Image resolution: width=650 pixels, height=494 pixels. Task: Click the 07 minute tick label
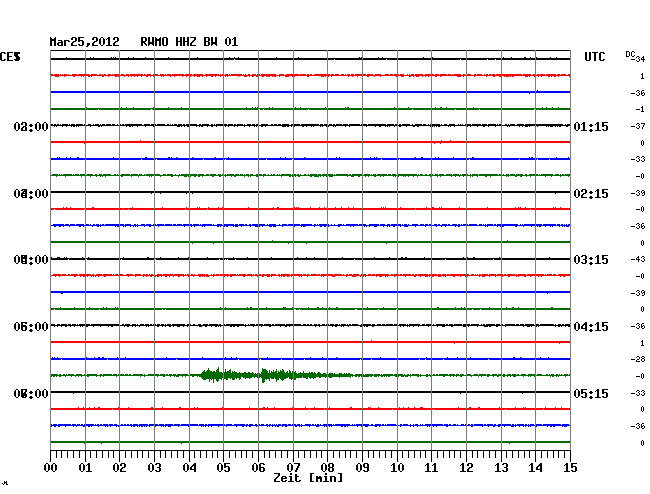293,468
